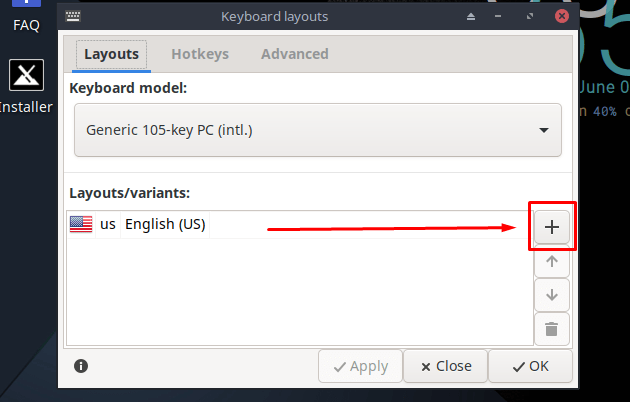Image resolution: width=630 pixels, height=402 pixels.
Task: Click the keyboard icon in title bar
Action: [73, 16]
